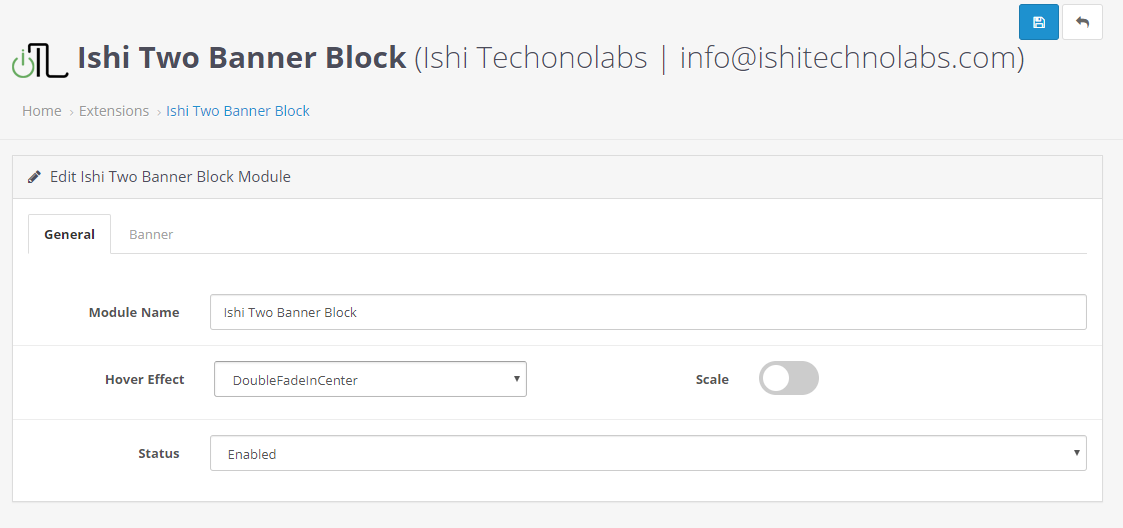Toggle the Scale switch

(x=788, y=378)
